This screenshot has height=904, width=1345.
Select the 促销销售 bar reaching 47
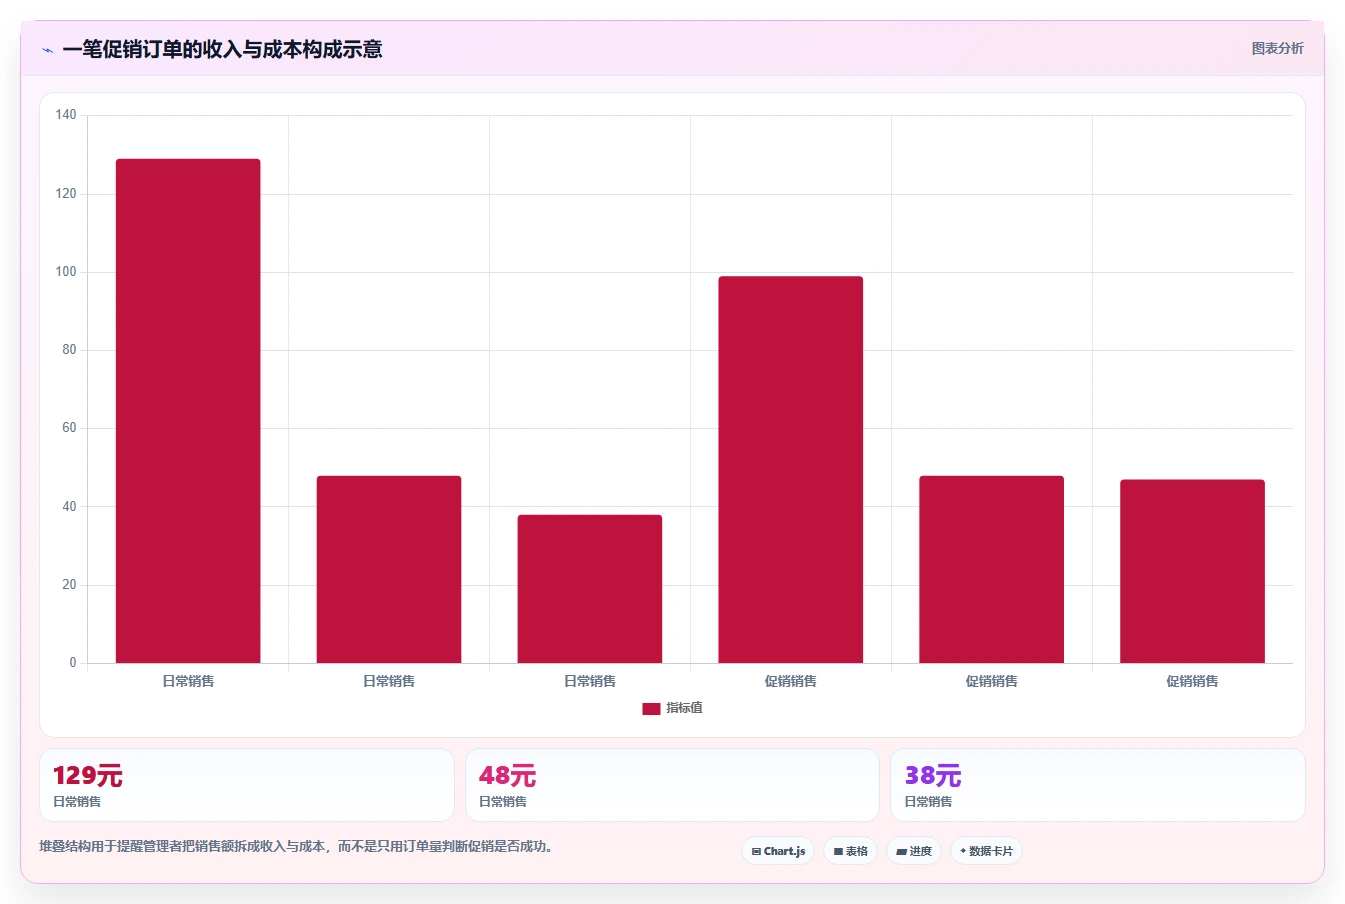tap(1192, 571)
